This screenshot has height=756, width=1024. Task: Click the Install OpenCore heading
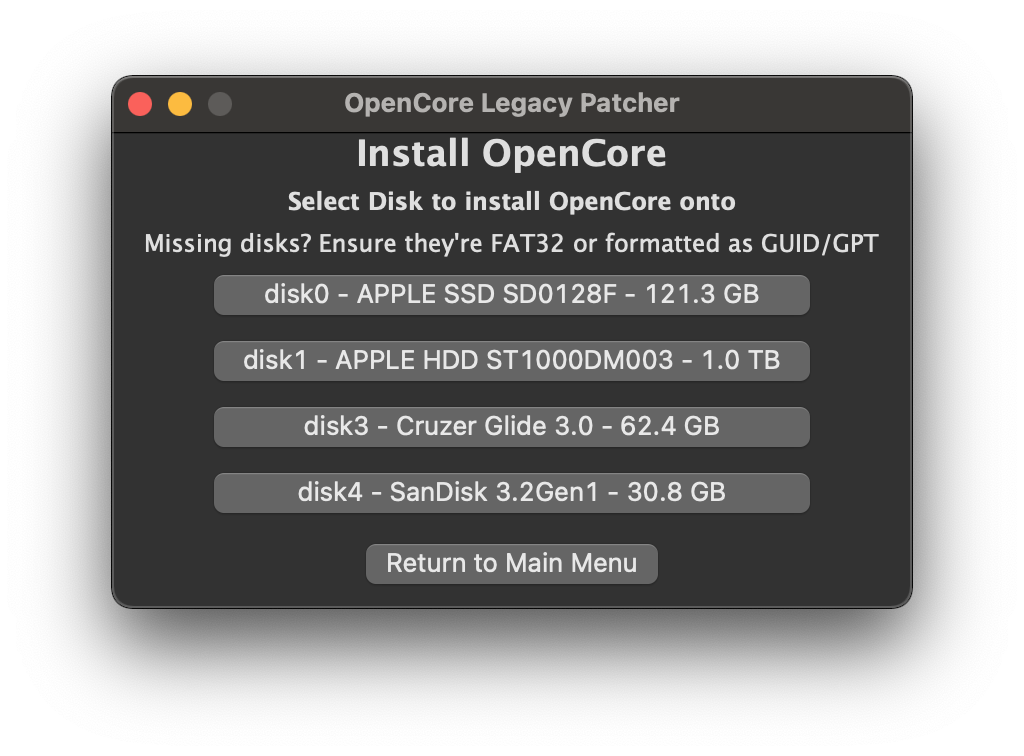[x=511, y=153]
